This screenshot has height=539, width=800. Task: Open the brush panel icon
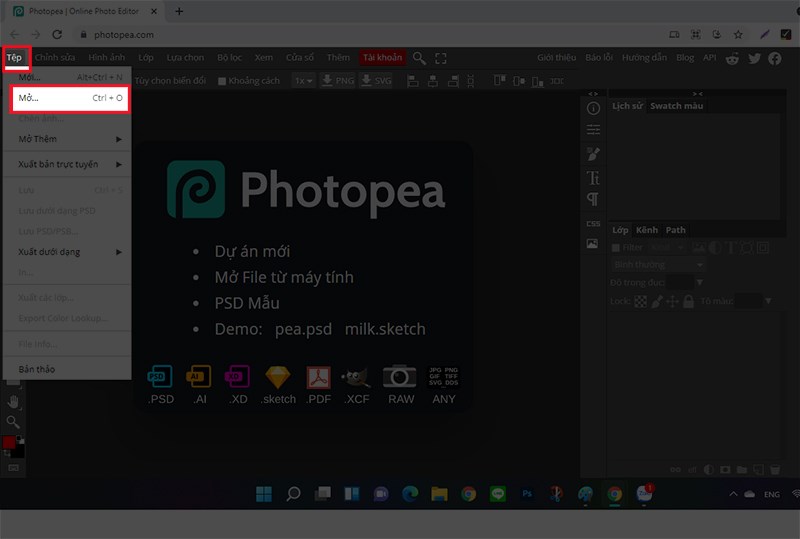point(593,154)
